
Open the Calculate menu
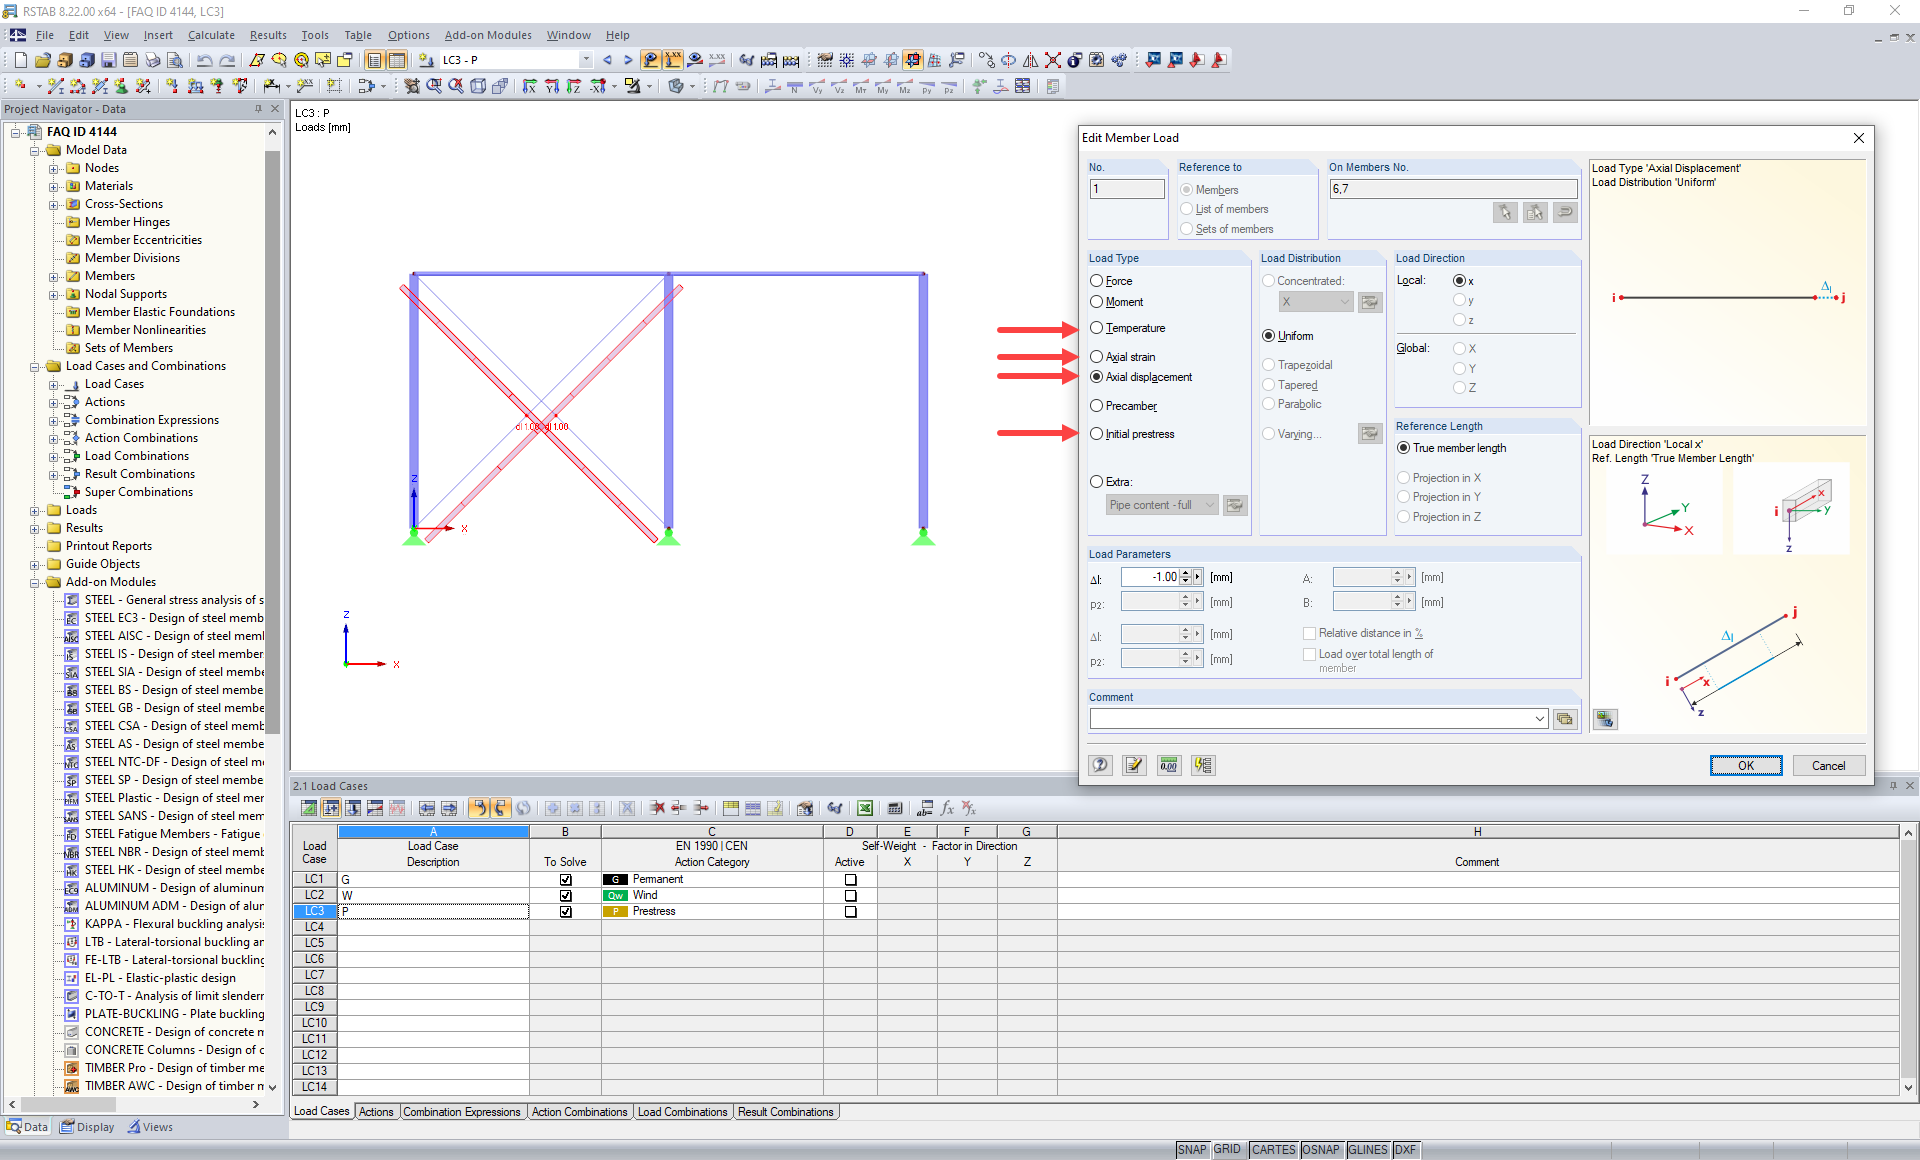(x=211, y=35)
